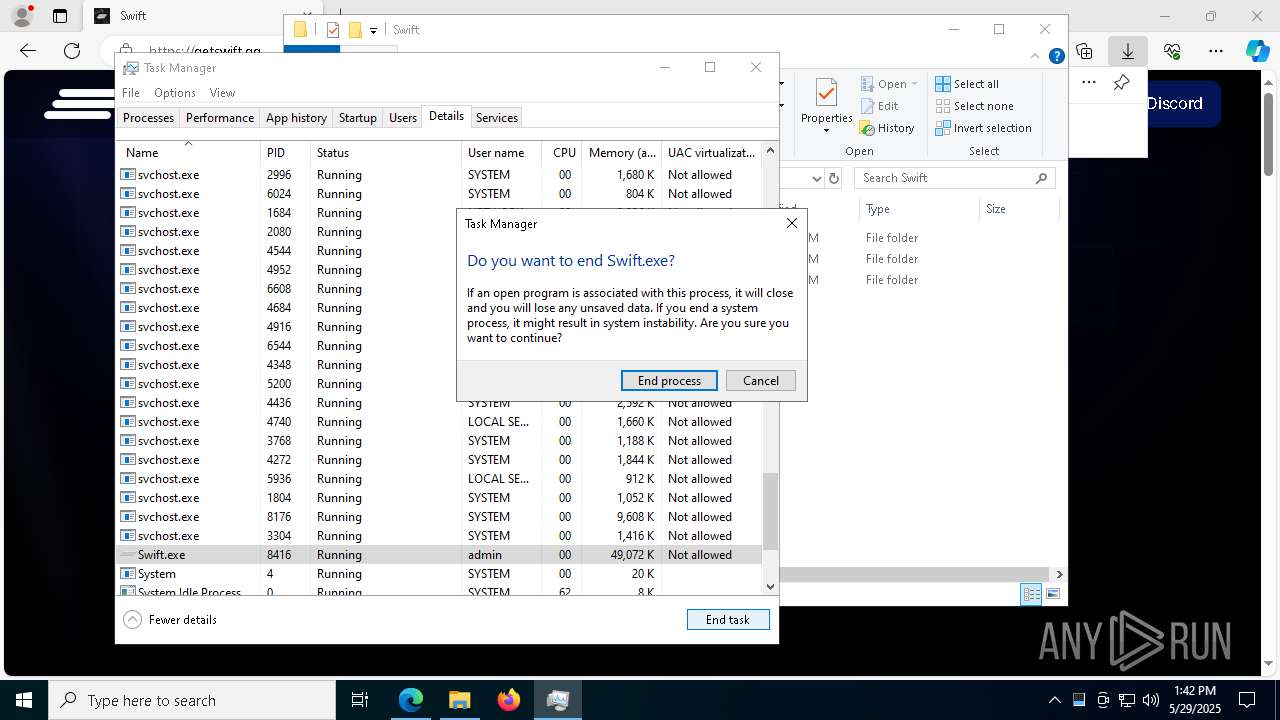
Task: Click the taskbar search box
Action: (192, 700)
